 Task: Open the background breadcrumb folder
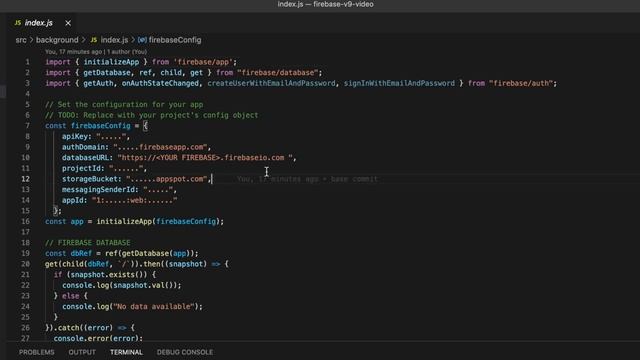(x=57, y=40)
